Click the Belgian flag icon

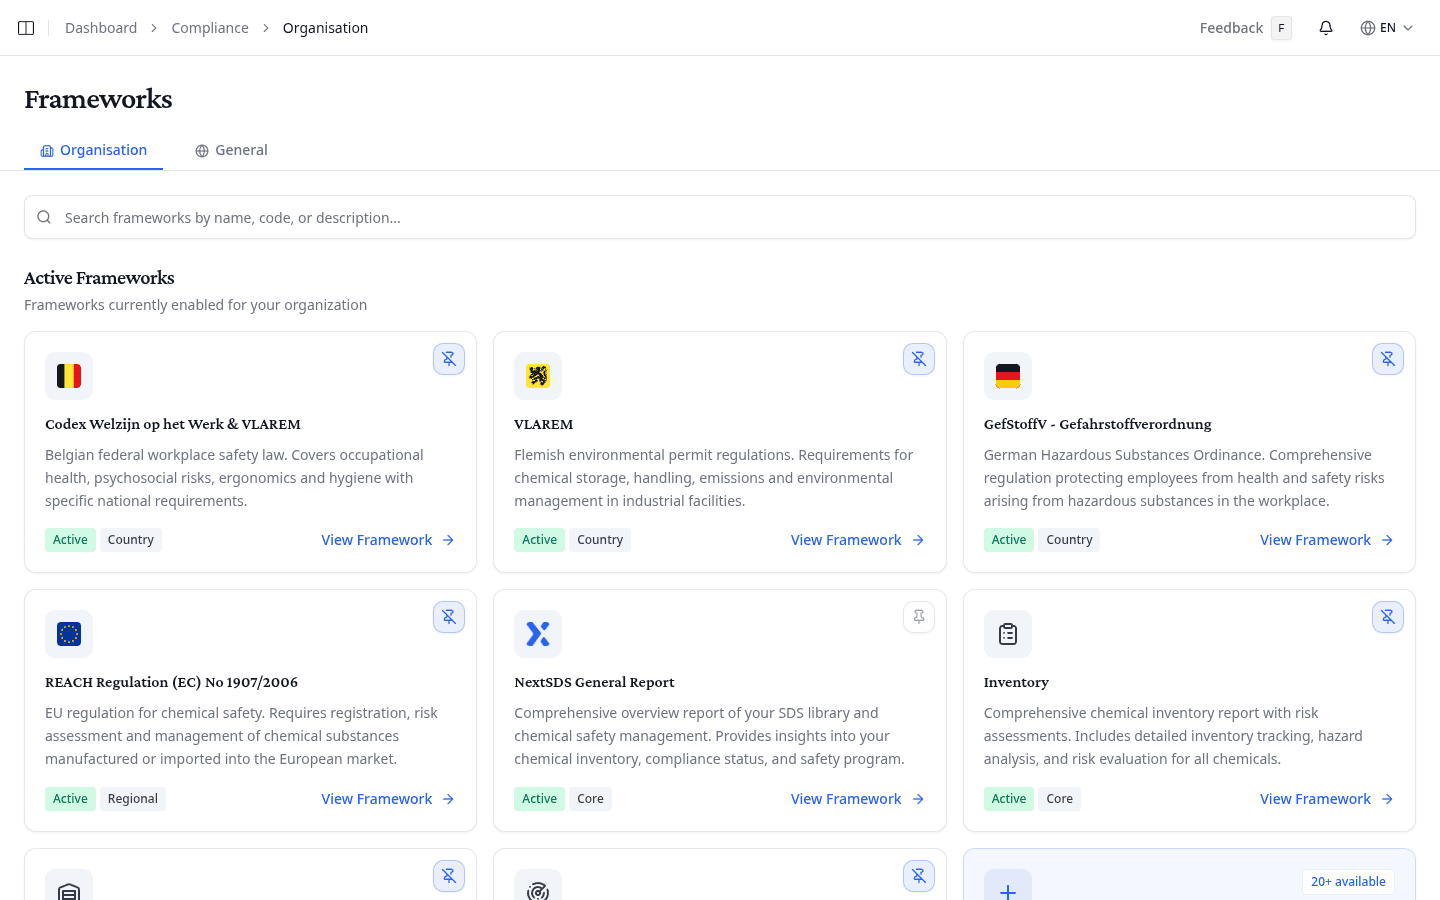[x=69, y=376]
